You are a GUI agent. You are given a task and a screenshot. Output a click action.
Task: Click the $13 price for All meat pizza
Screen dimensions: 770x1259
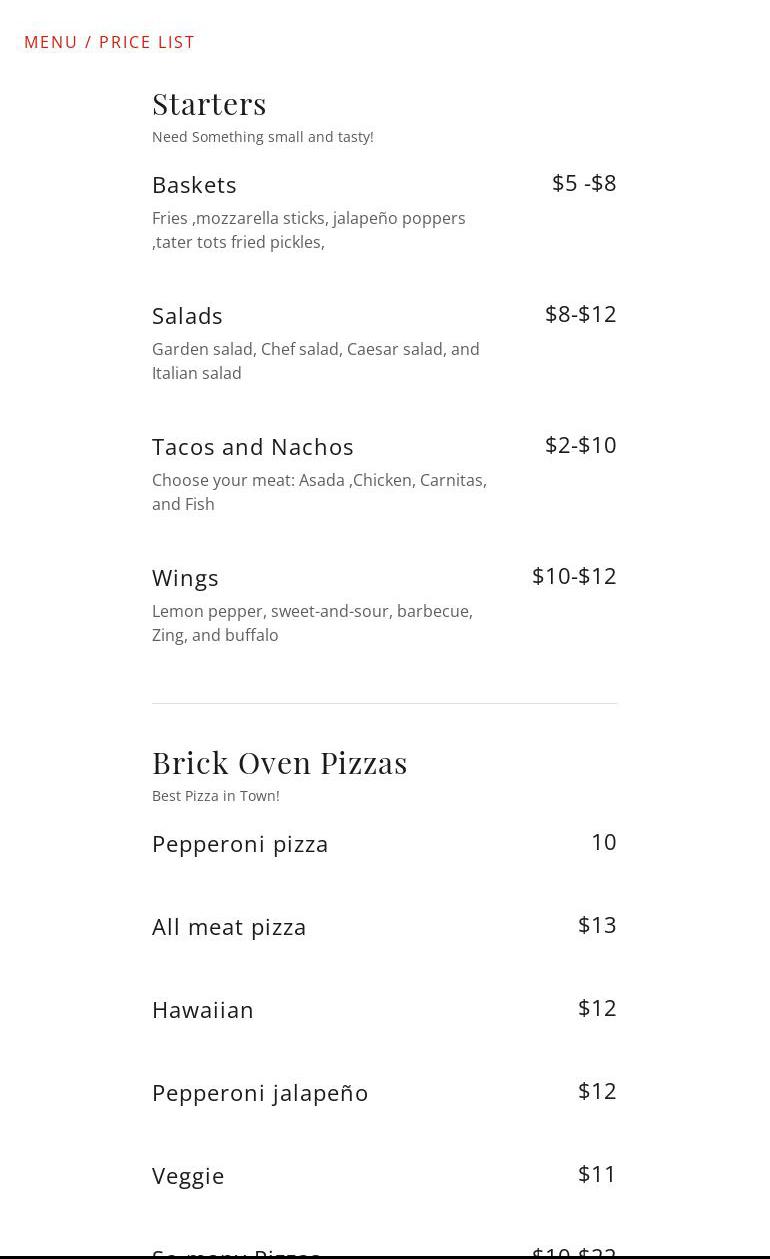[597, 925]
